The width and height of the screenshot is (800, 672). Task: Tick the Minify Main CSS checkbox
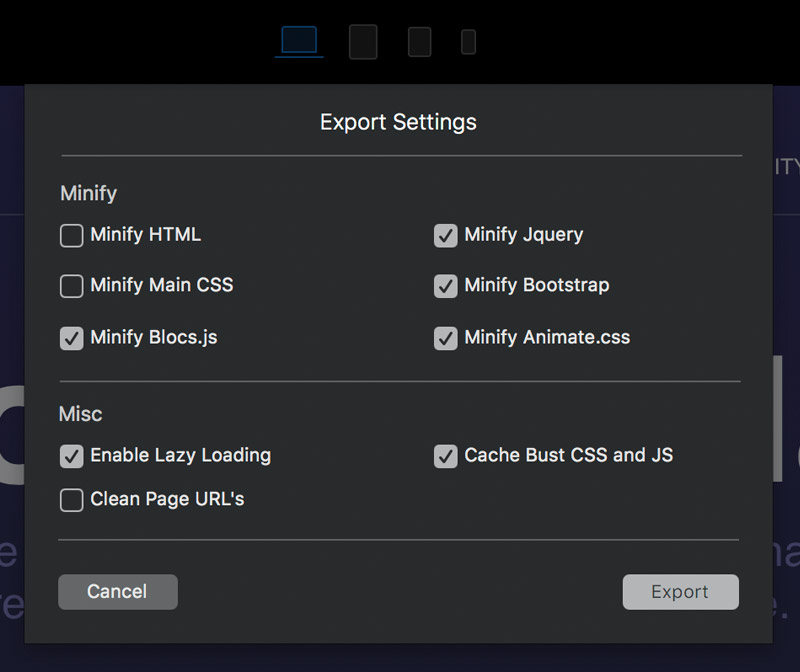point(71,286)
